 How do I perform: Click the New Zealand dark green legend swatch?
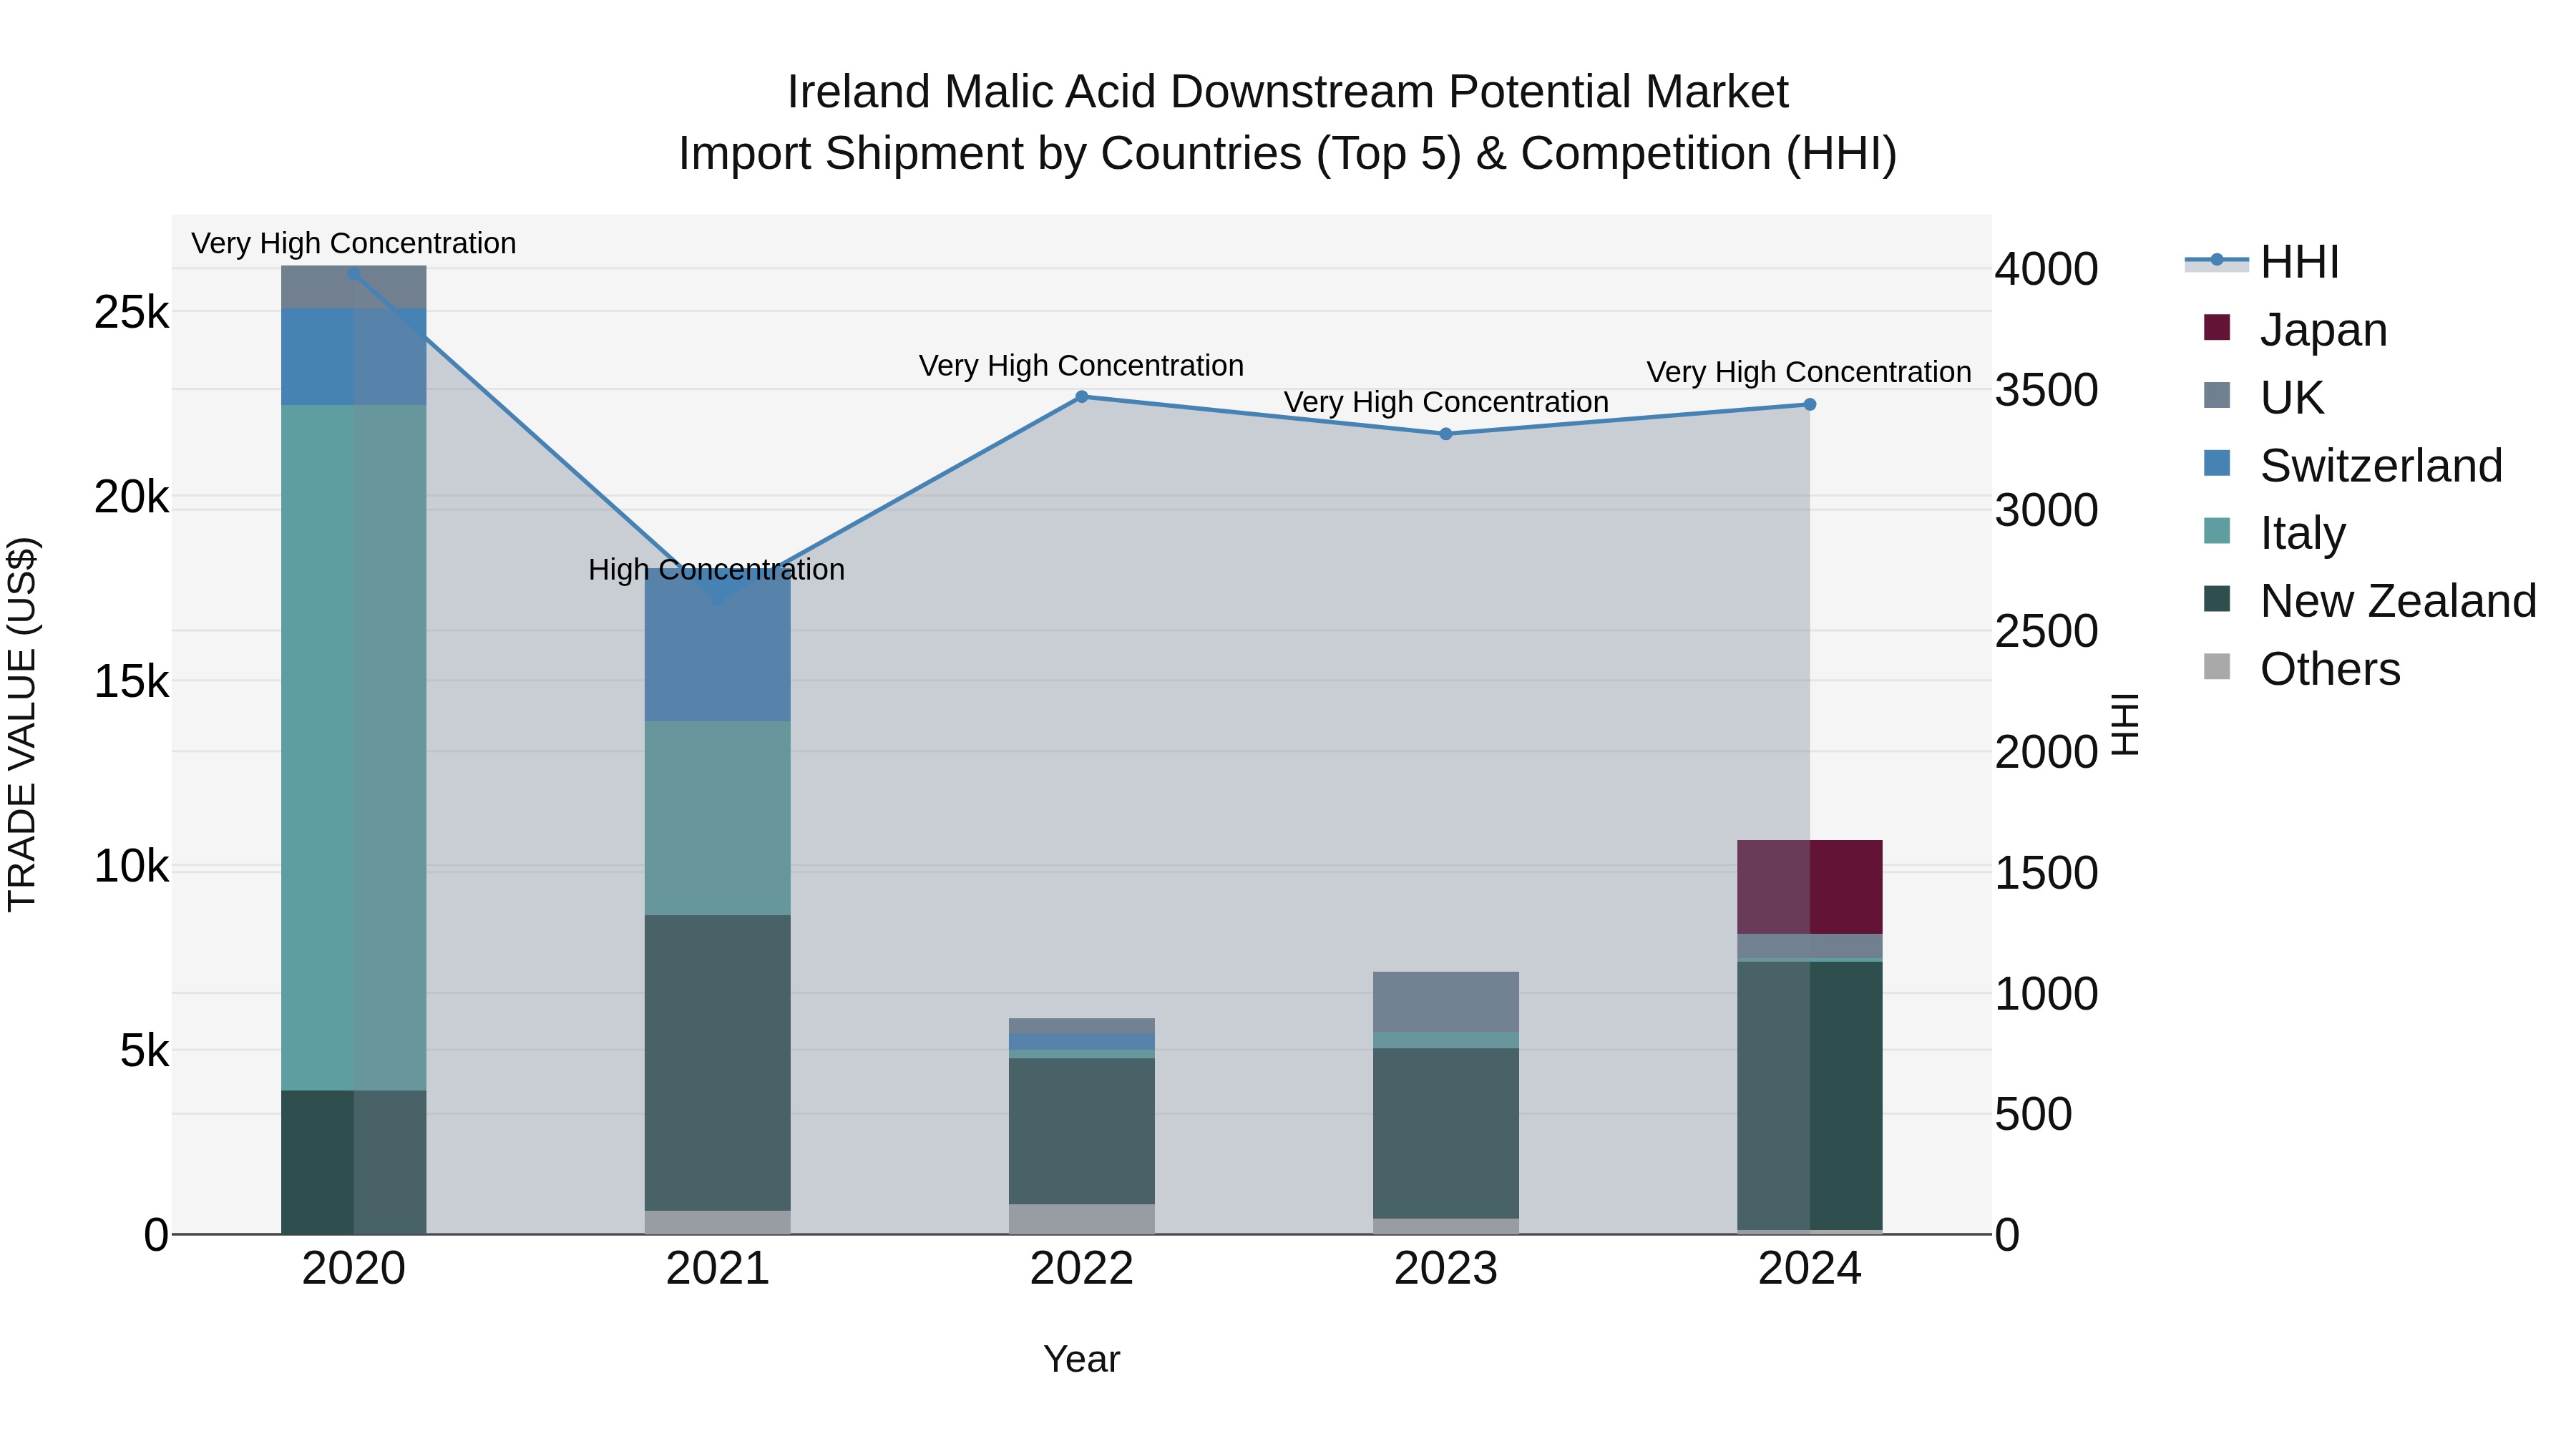[x=2217, y=599]
